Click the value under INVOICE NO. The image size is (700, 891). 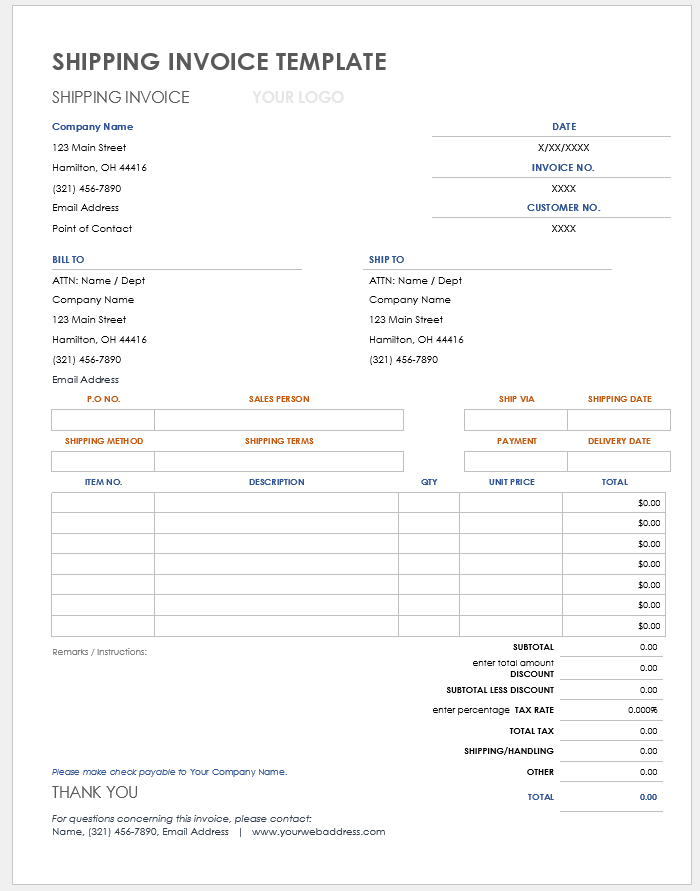[x=563, y=188]
